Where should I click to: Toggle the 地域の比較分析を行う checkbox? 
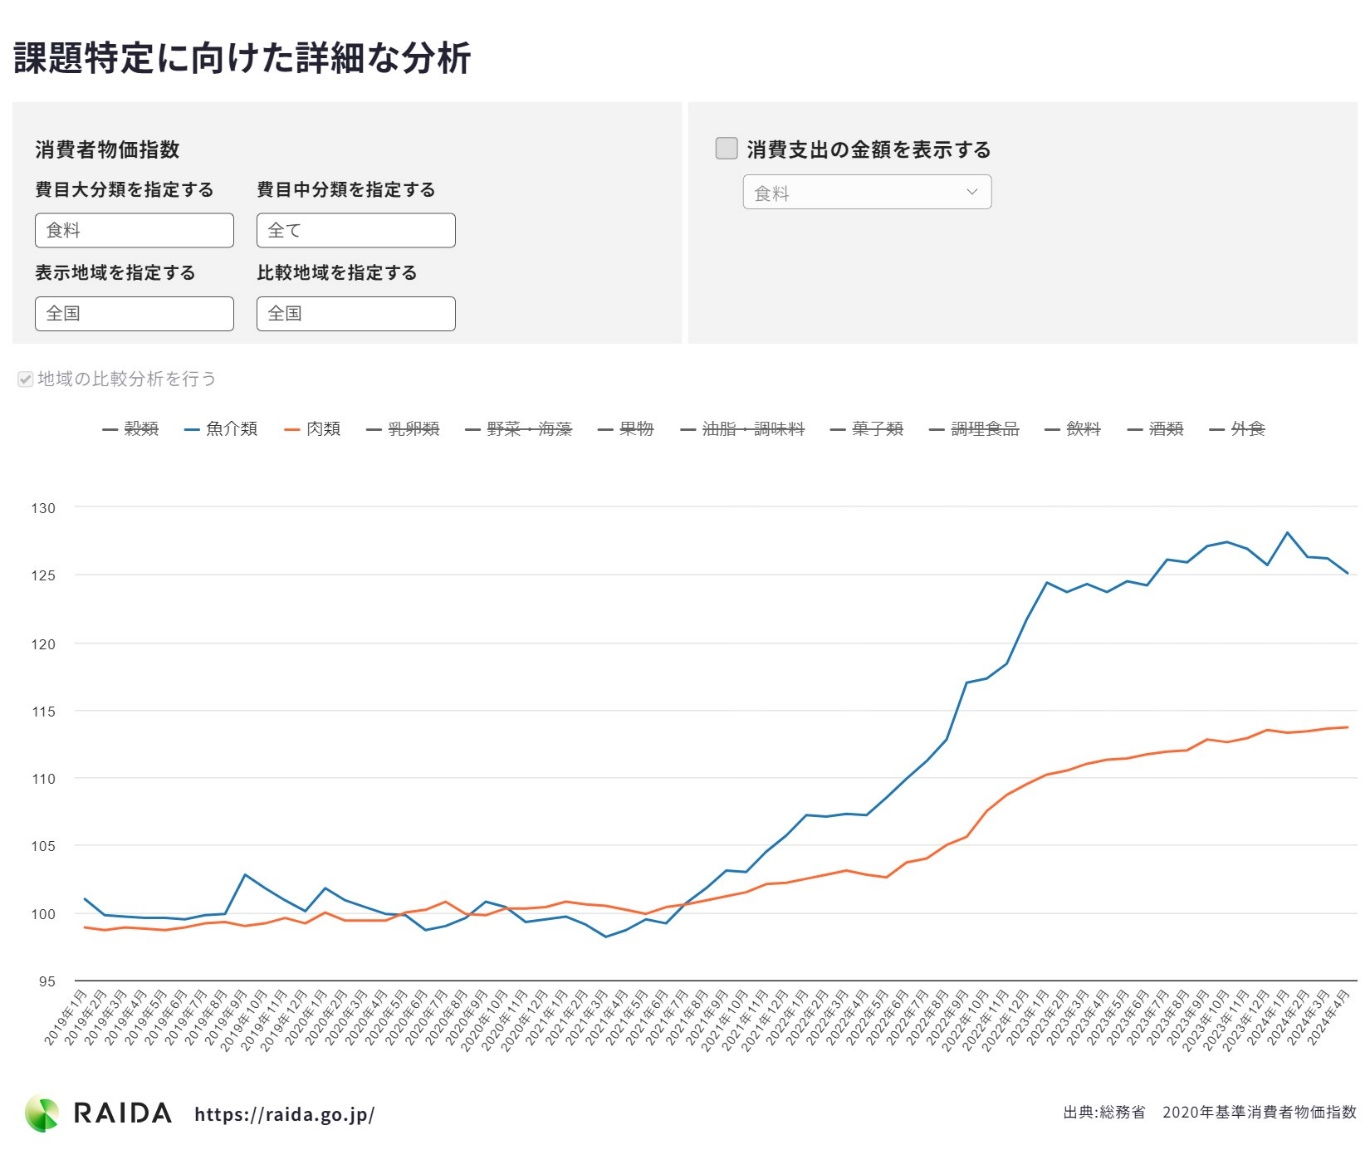click(x=26, y=379)
